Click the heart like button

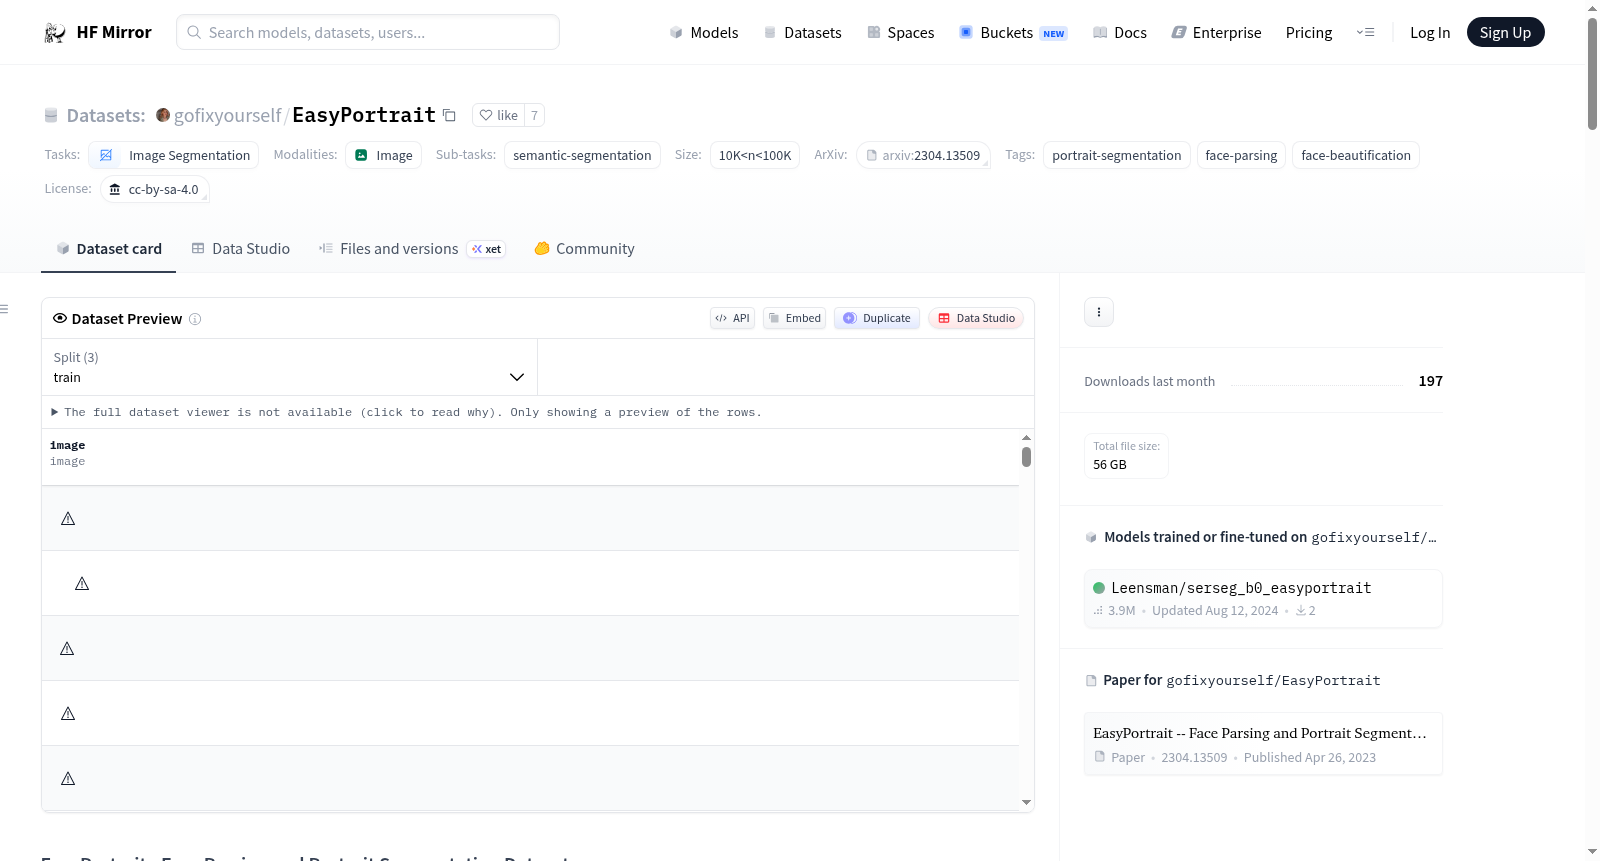[x=498, y=115]
